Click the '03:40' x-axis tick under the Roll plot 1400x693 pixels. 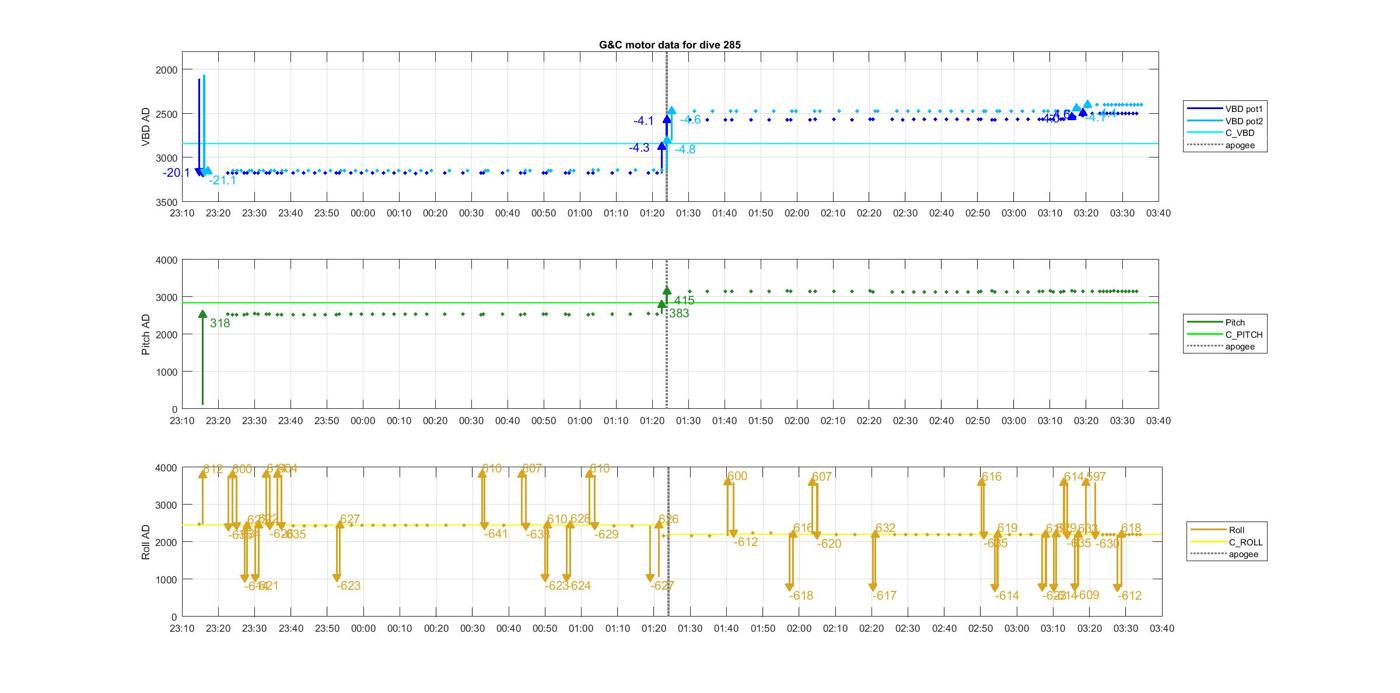coord(1161,629)
